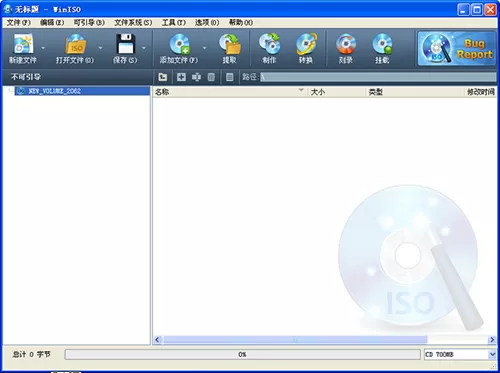Open the 文件系统(S) menu
The height and width of the screenshot is (373, 500).
(x=133, y=22)
